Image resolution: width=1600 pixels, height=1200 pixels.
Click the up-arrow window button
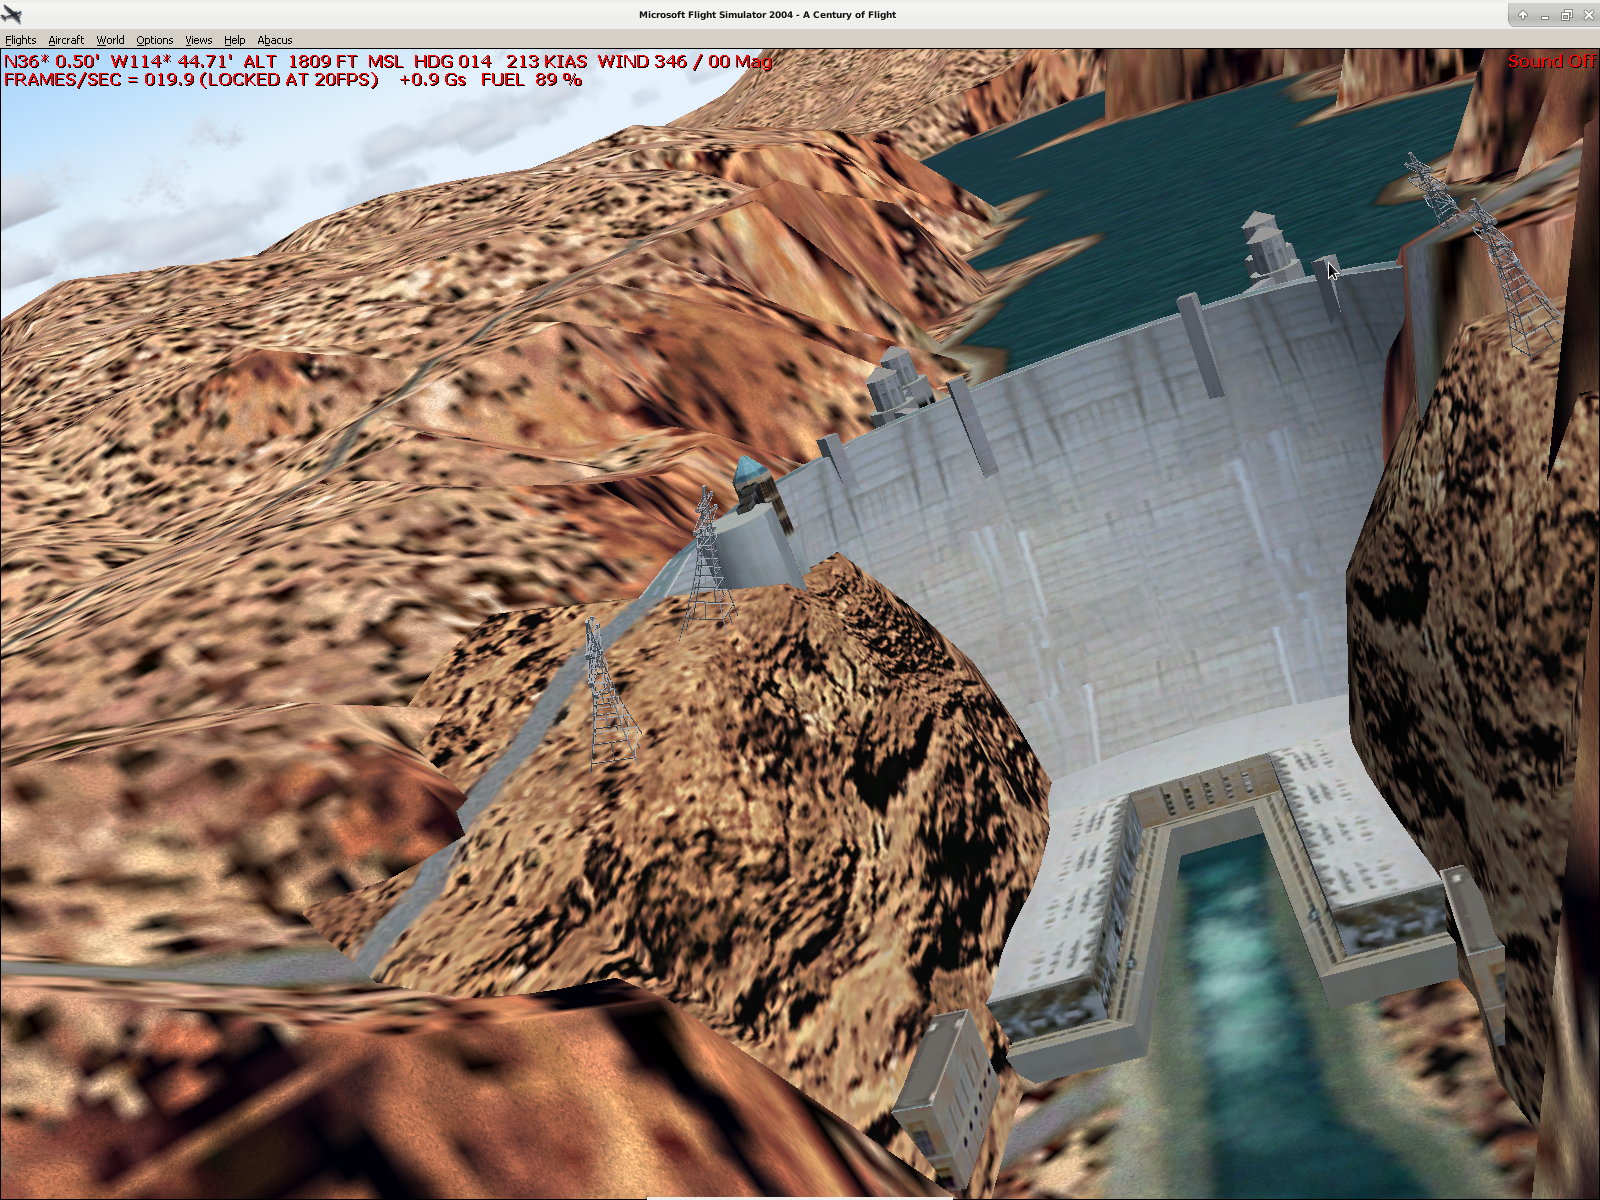click(x=1522, y=14)
